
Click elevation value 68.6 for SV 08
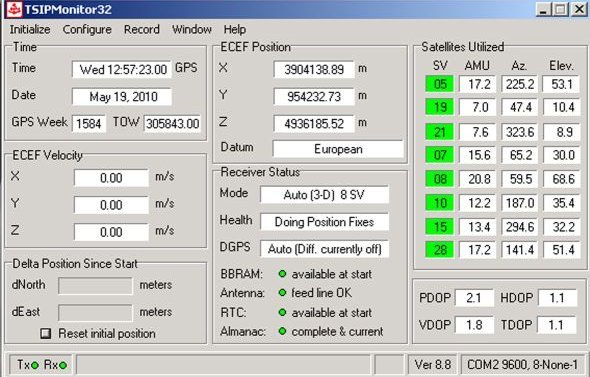(x=562, y=179)
